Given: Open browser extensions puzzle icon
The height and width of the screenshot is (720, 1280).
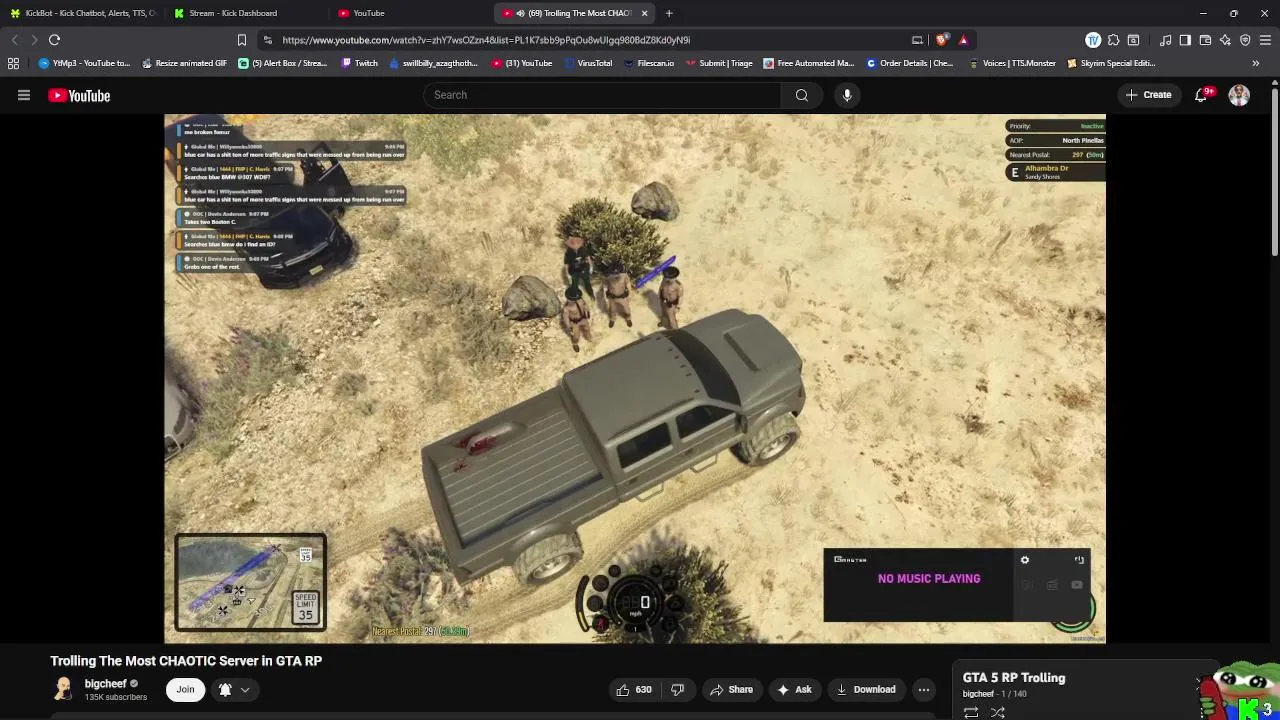Looking at the screenshot, I should (x=1113, y=40).
